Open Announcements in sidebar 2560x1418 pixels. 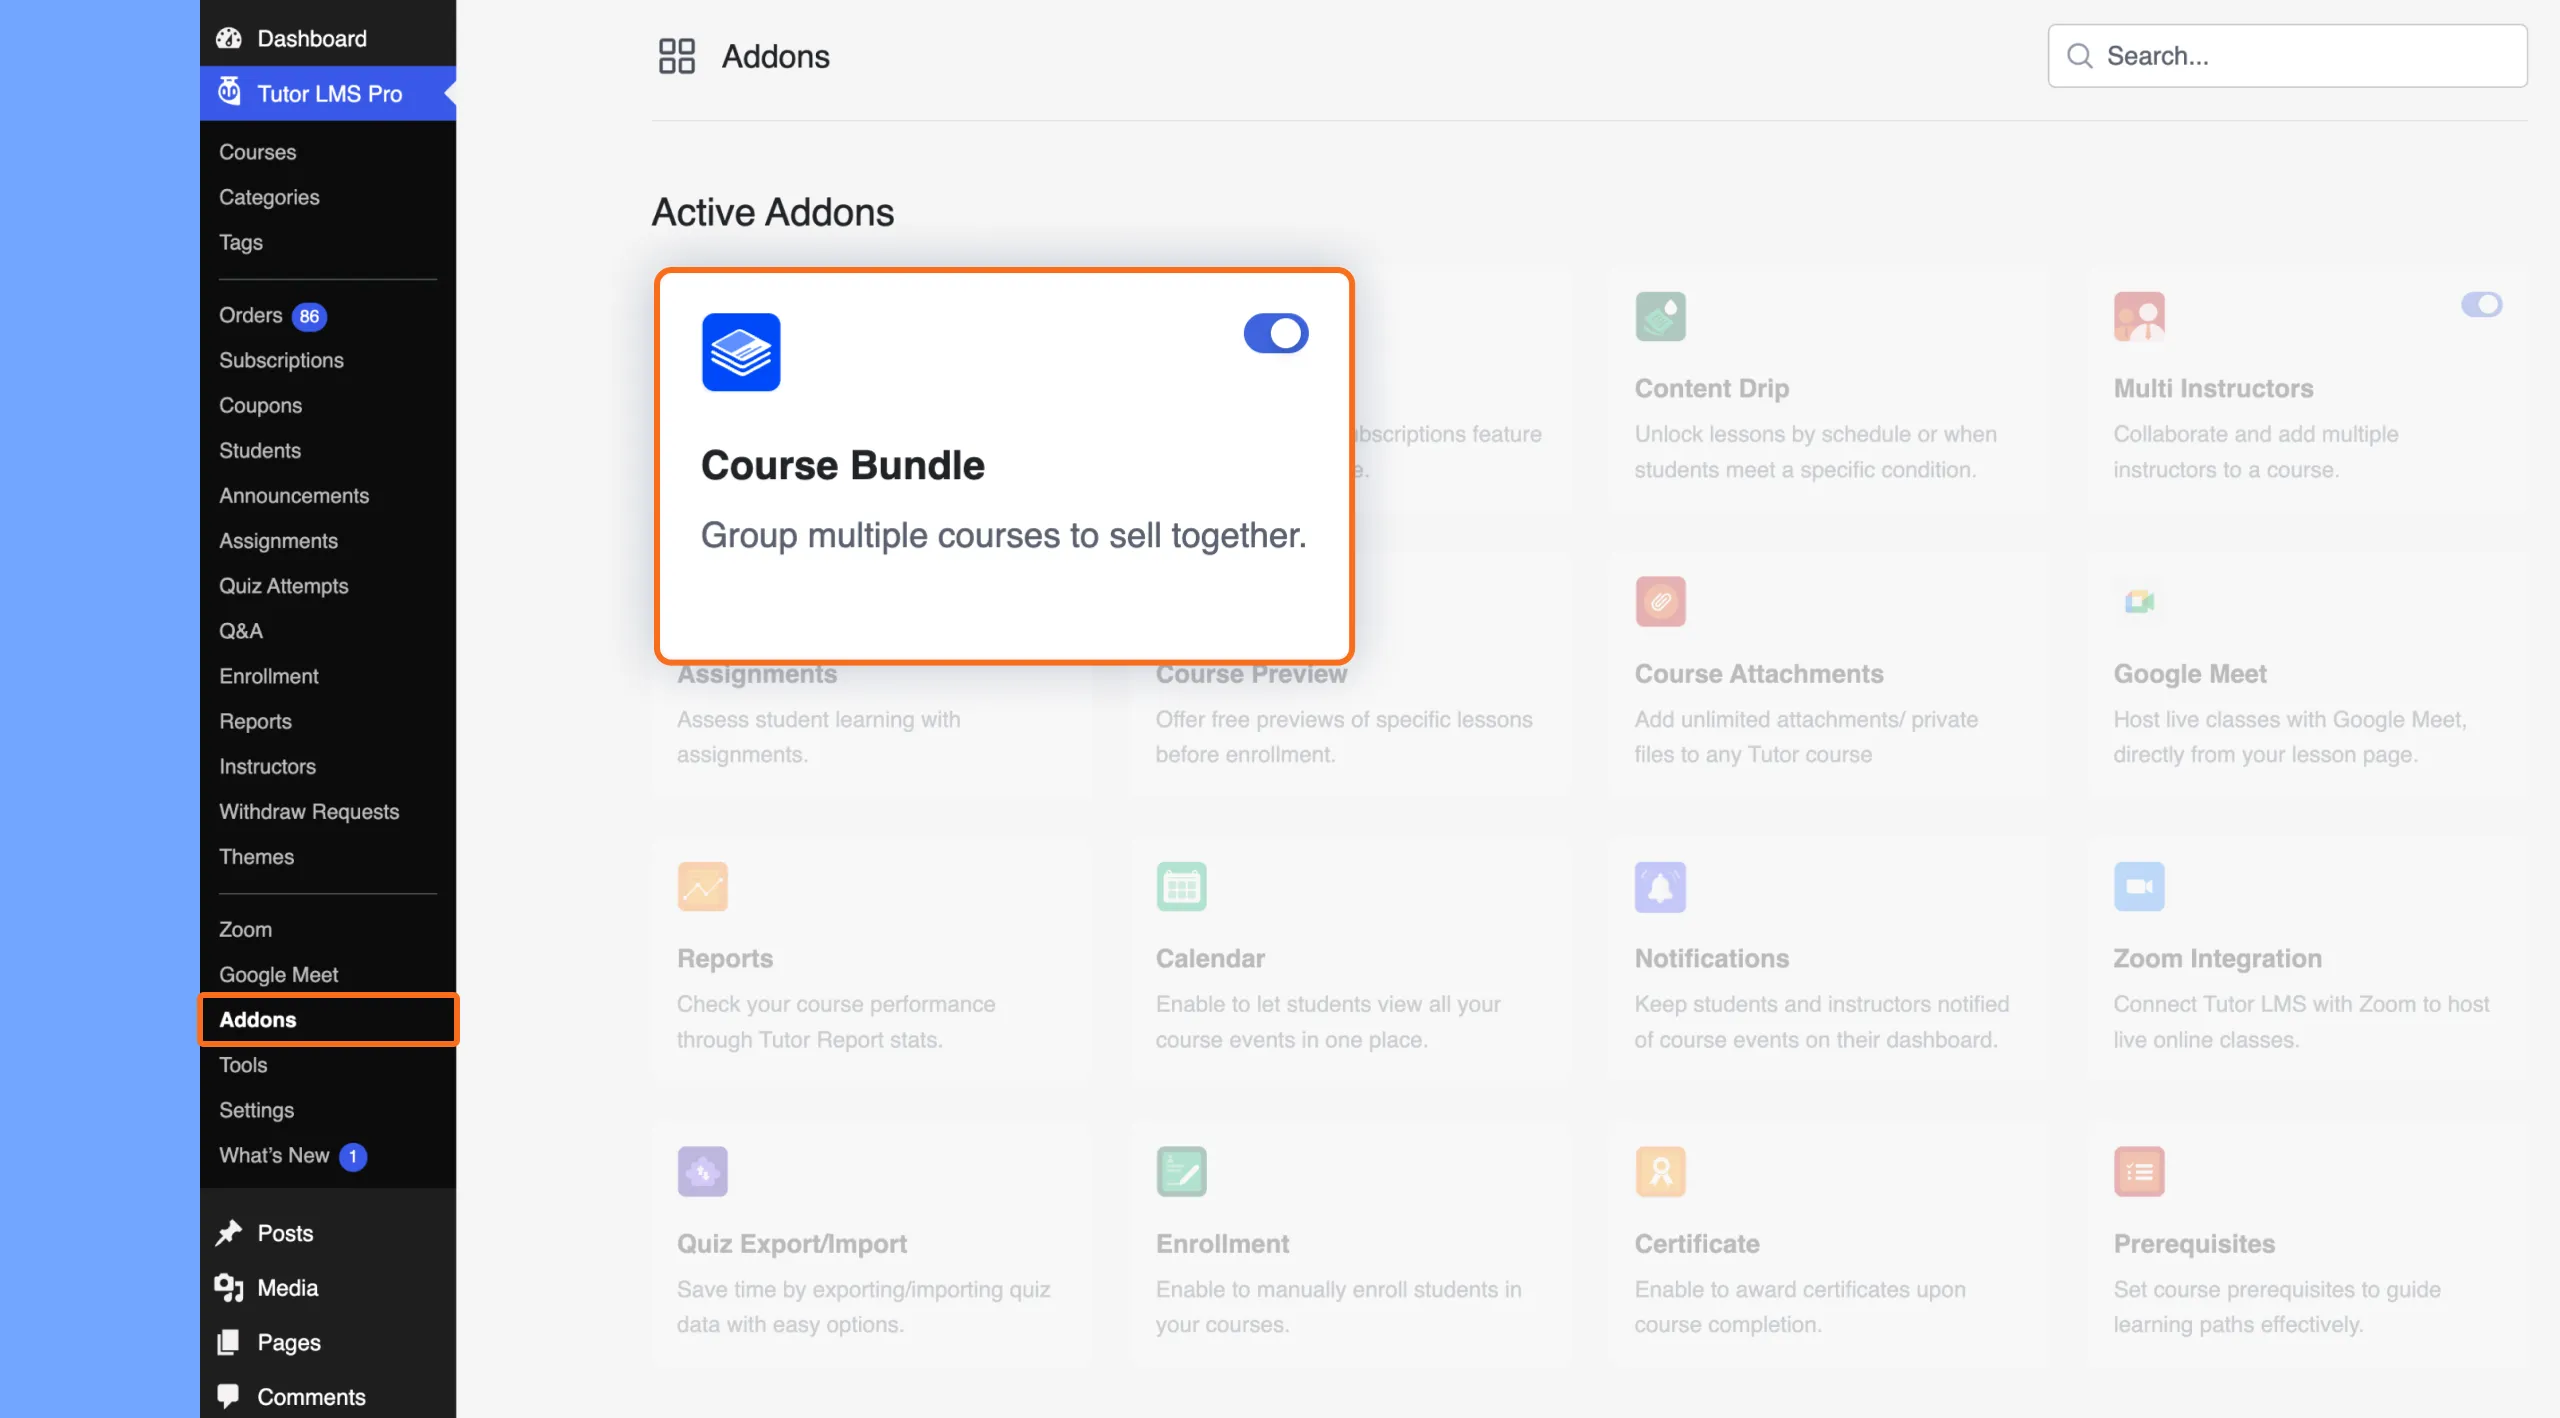click(x=294, y=495)
